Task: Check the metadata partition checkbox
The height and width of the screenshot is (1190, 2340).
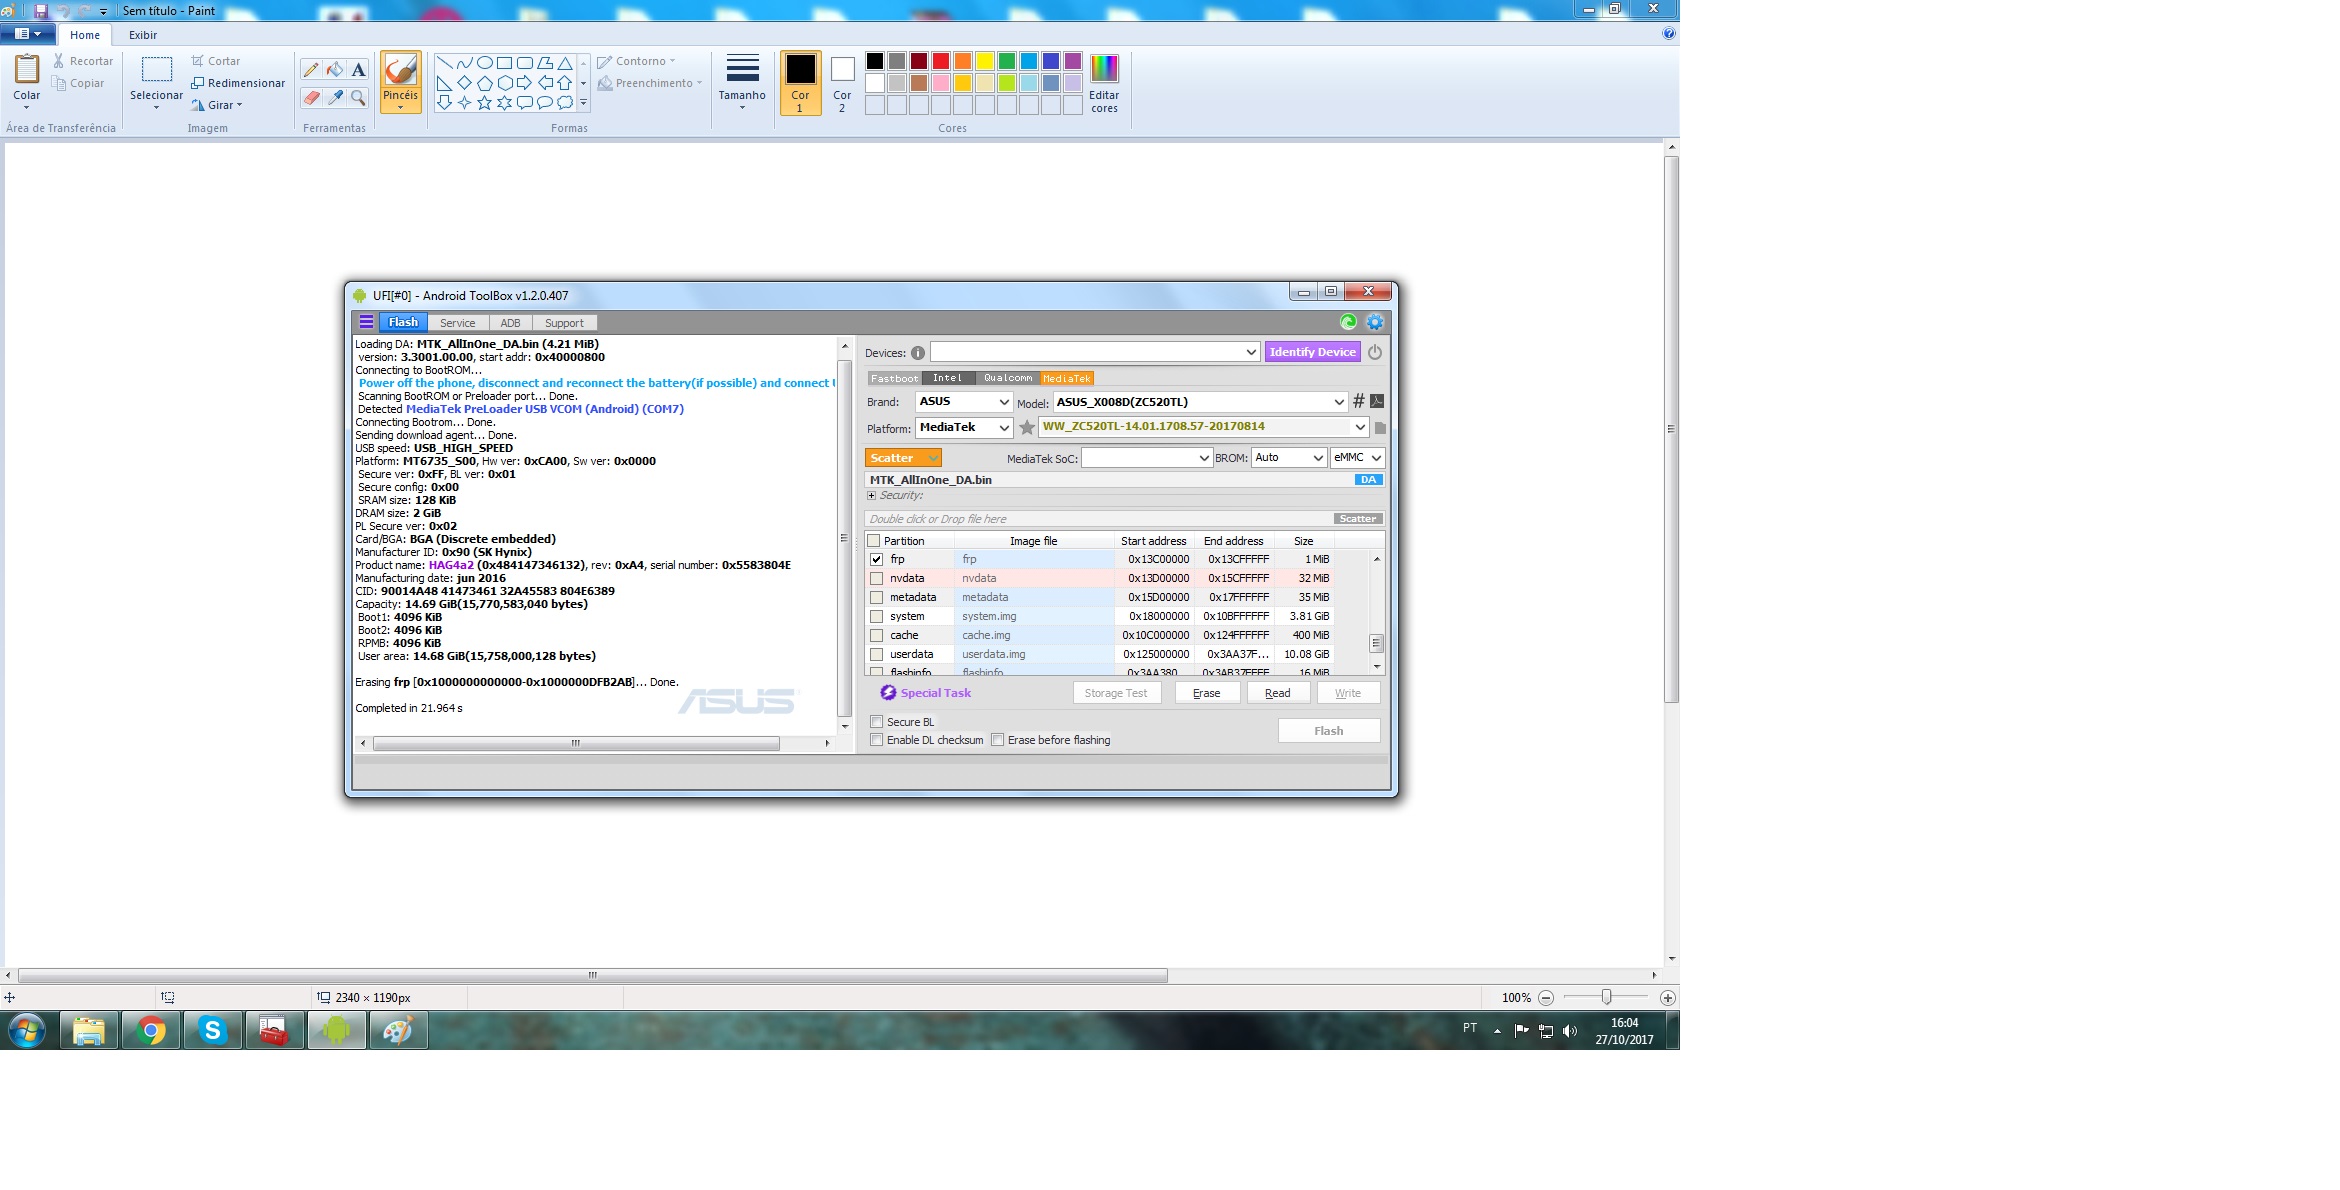Action: [x=877, y=598]
